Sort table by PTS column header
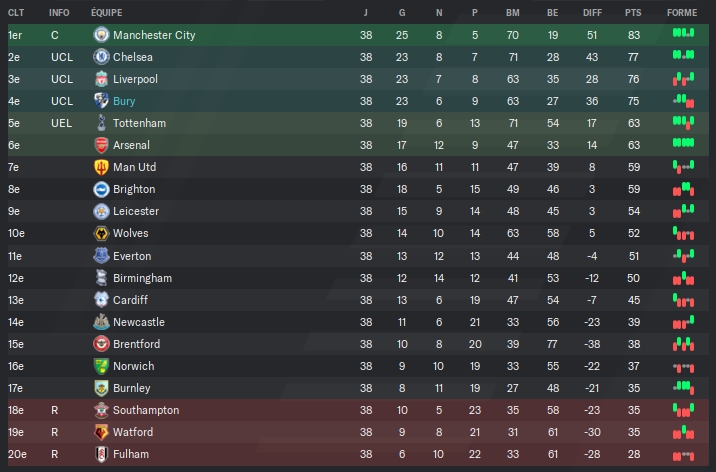 [x=633, y=13]
